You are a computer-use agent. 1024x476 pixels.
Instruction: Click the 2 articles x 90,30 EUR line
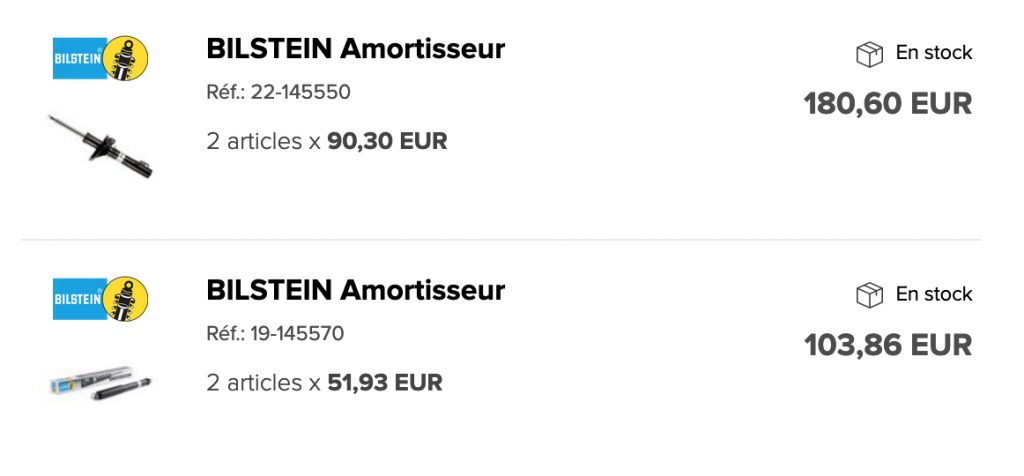tap(327, 141)
